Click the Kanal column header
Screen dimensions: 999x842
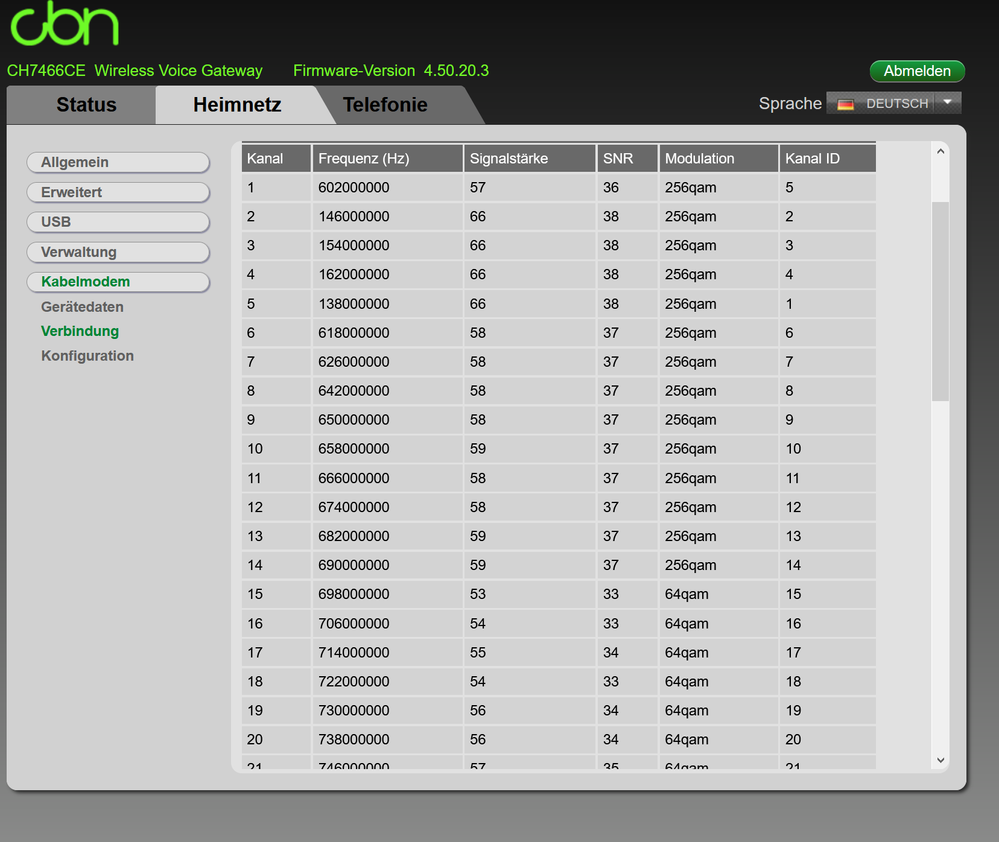click(276, 159)
